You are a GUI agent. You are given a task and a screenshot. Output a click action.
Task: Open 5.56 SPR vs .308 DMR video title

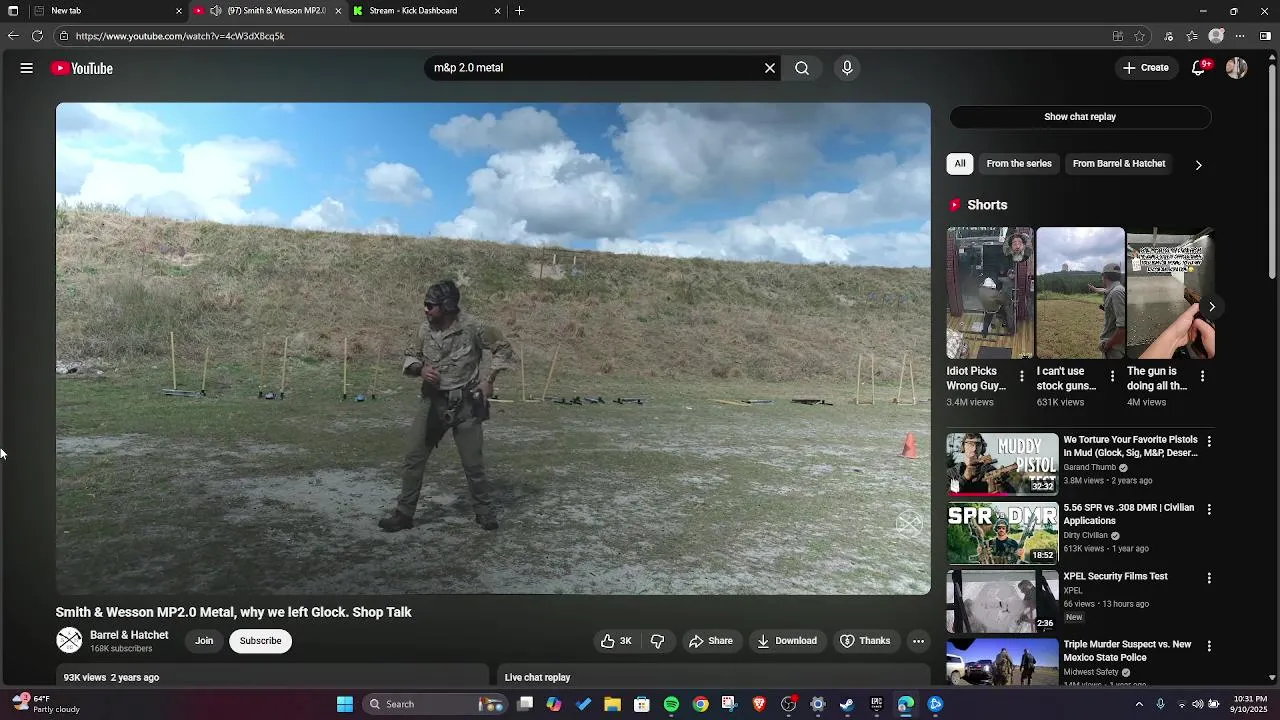pos(1129,514)
